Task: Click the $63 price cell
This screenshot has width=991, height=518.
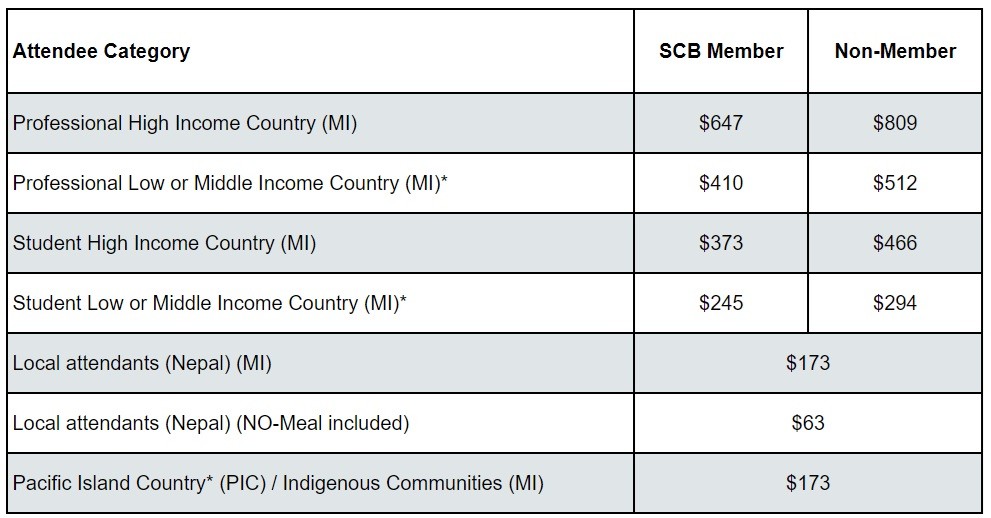Action: 808,423
